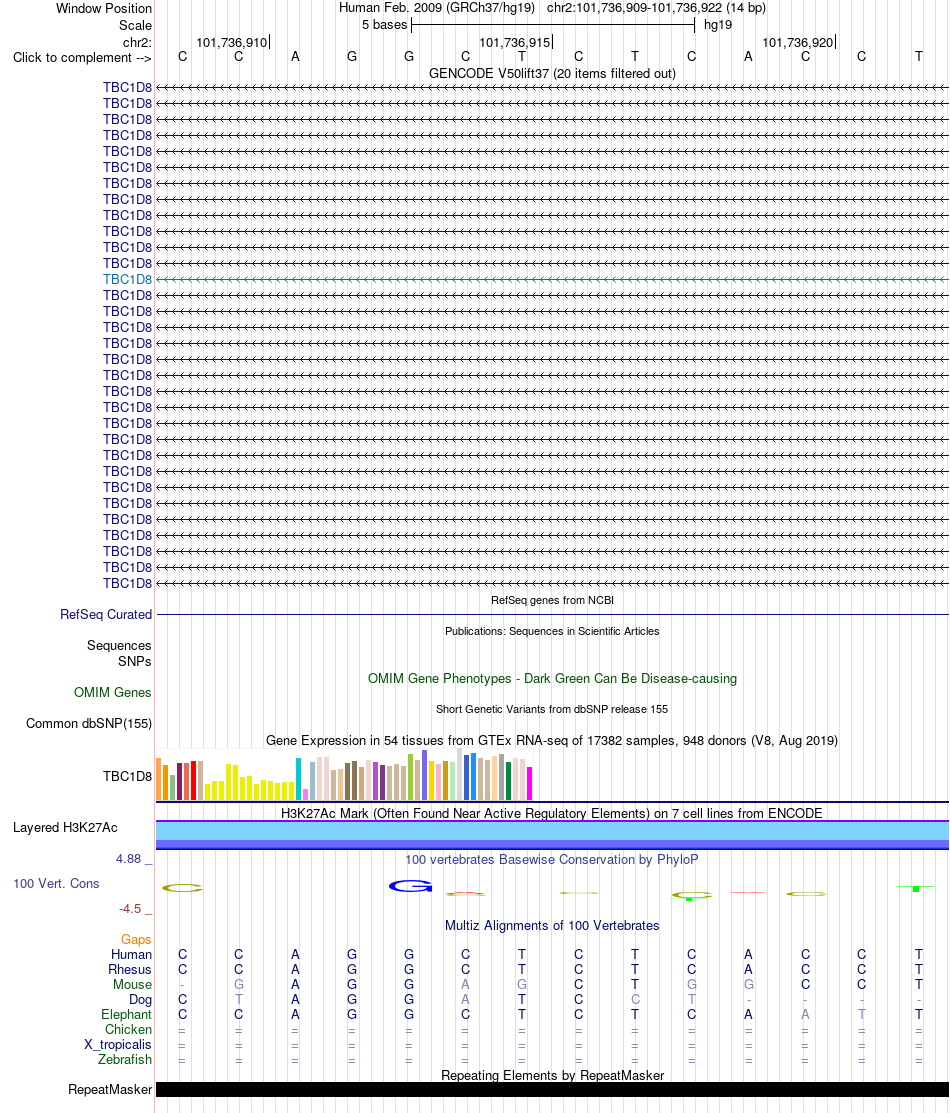Open the Publications: Sequences in Scientific Articles title
This screenshot has height=1113, width=950.
(x=552, y=631)
